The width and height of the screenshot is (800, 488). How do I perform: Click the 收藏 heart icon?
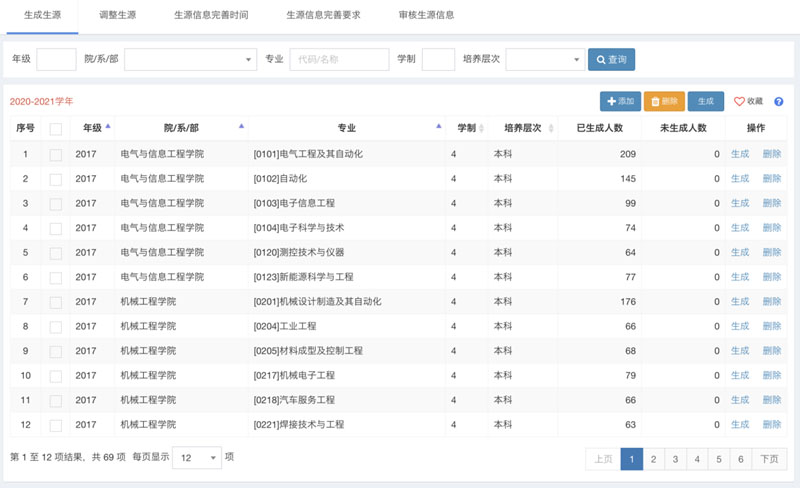740,102
